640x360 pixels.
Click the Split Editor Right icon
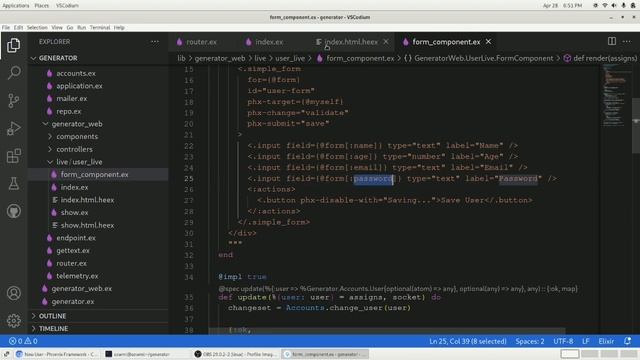[x=611, y=41]
